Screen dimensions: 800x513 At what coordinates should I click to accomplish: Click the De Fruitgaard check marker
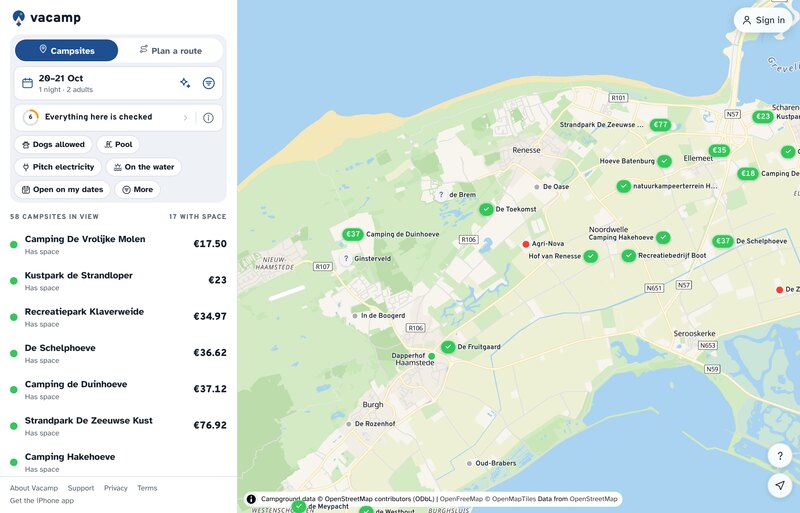tap(448, 347)
